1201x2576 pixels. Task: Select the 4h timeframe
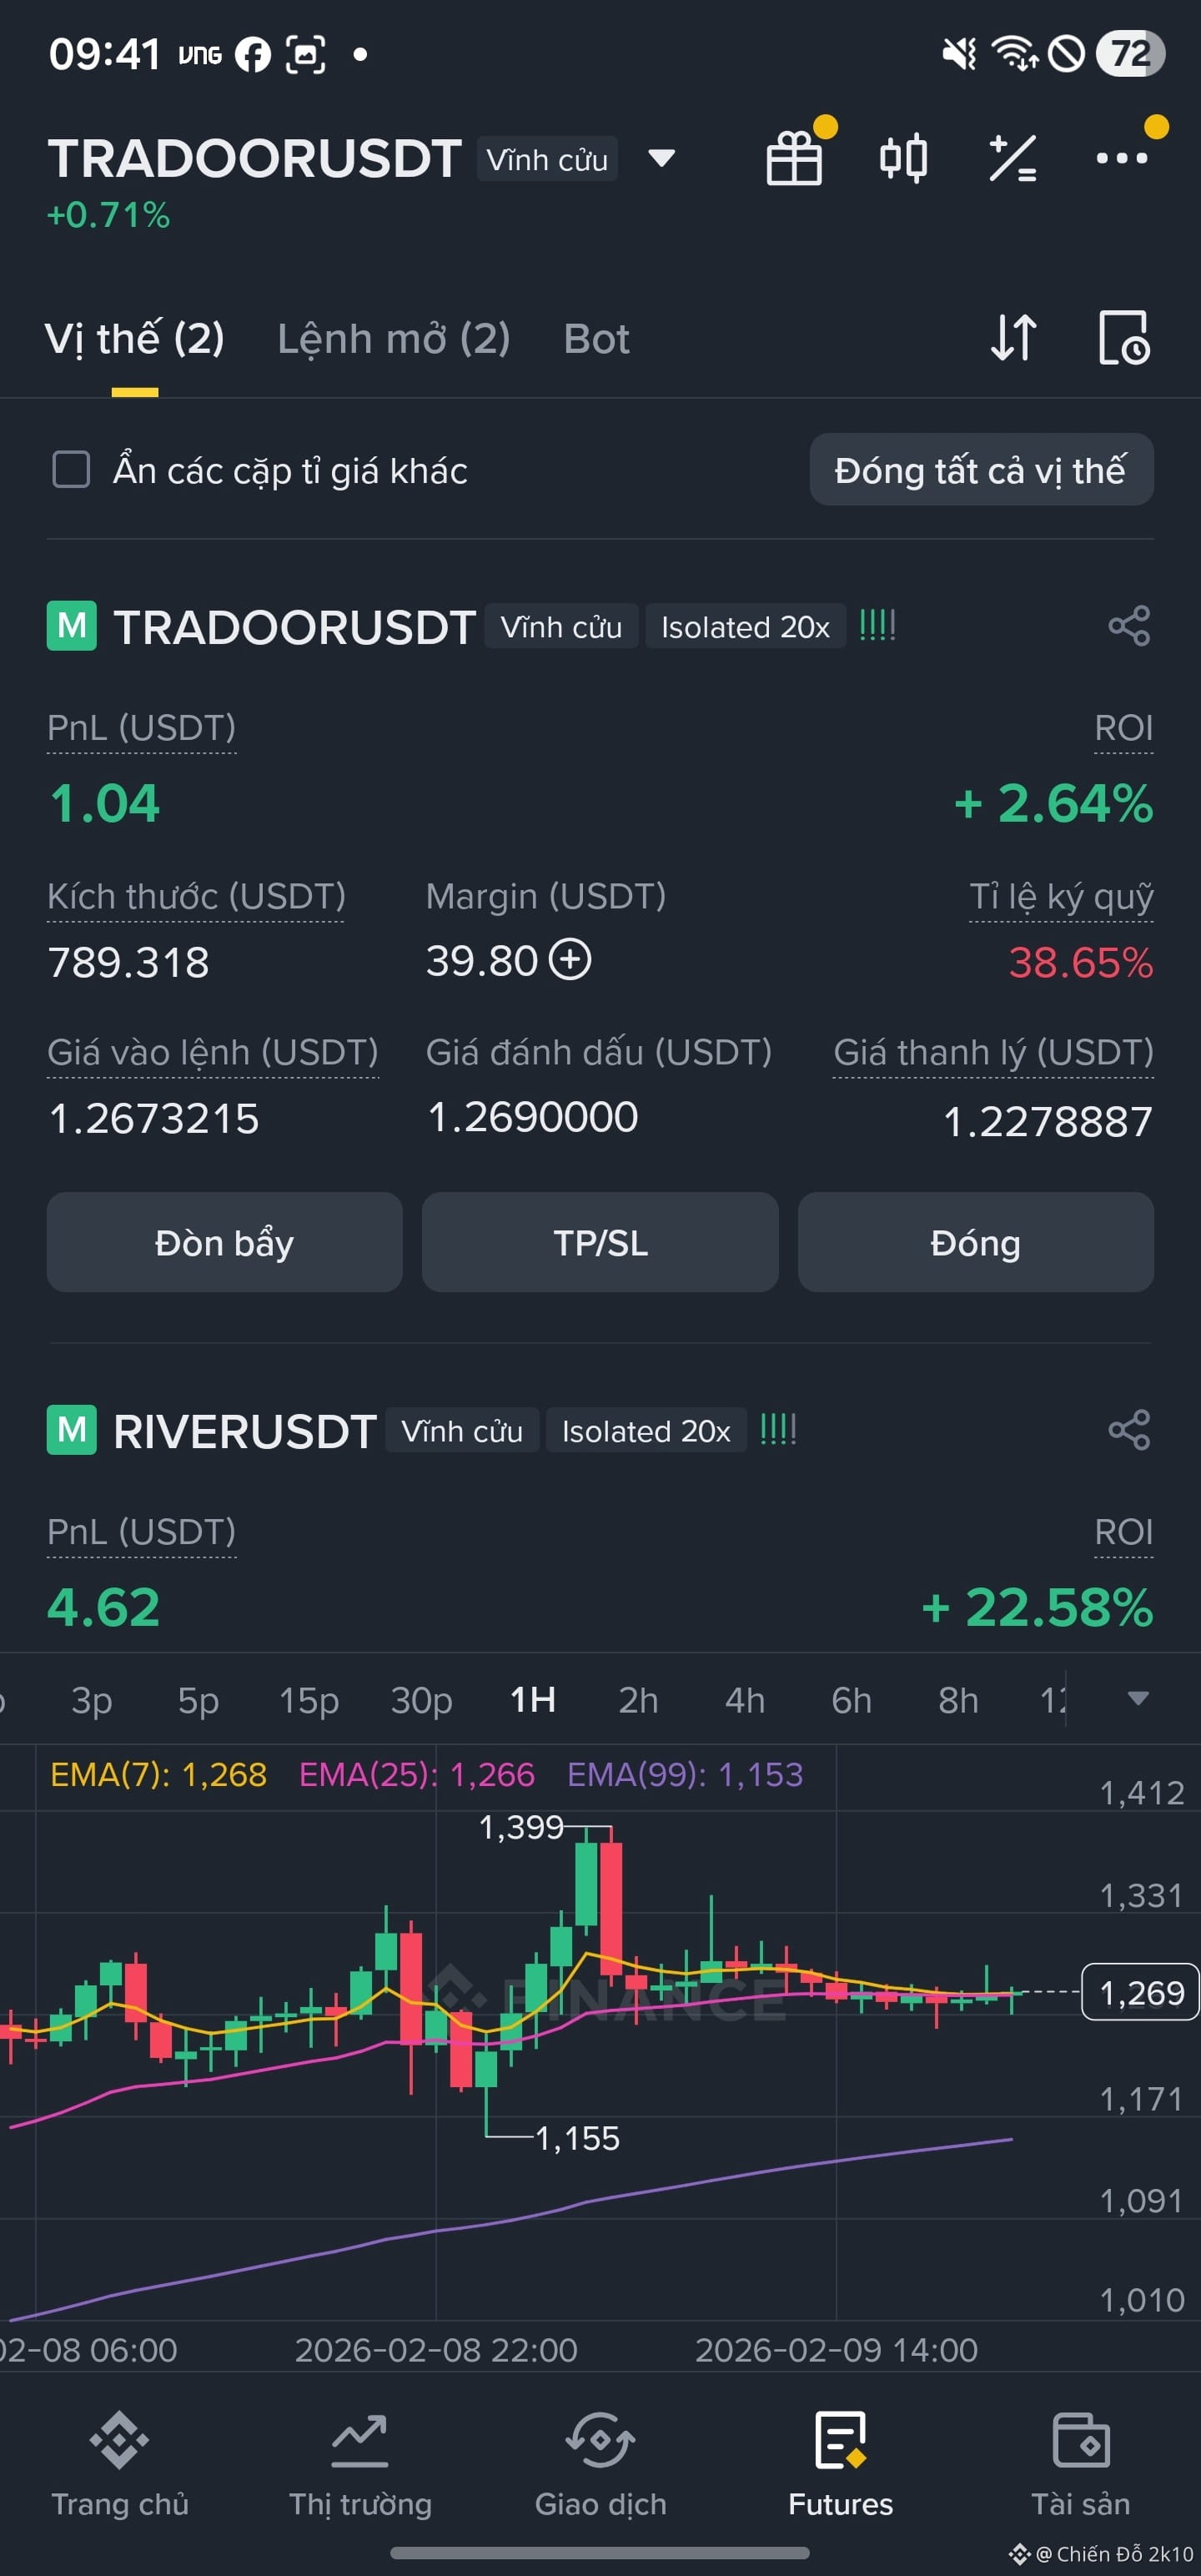[x=745, y=1700]
